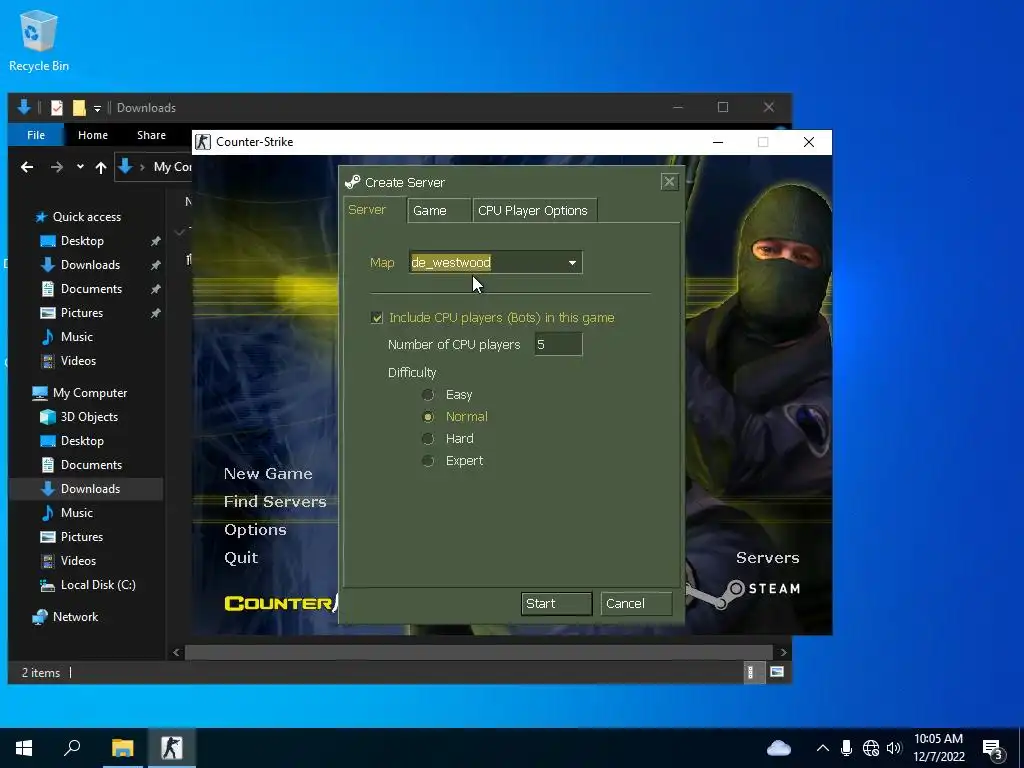The image size is (1024, 768).
Task: Open the File menu in Explorer
Action: [36, 135]
